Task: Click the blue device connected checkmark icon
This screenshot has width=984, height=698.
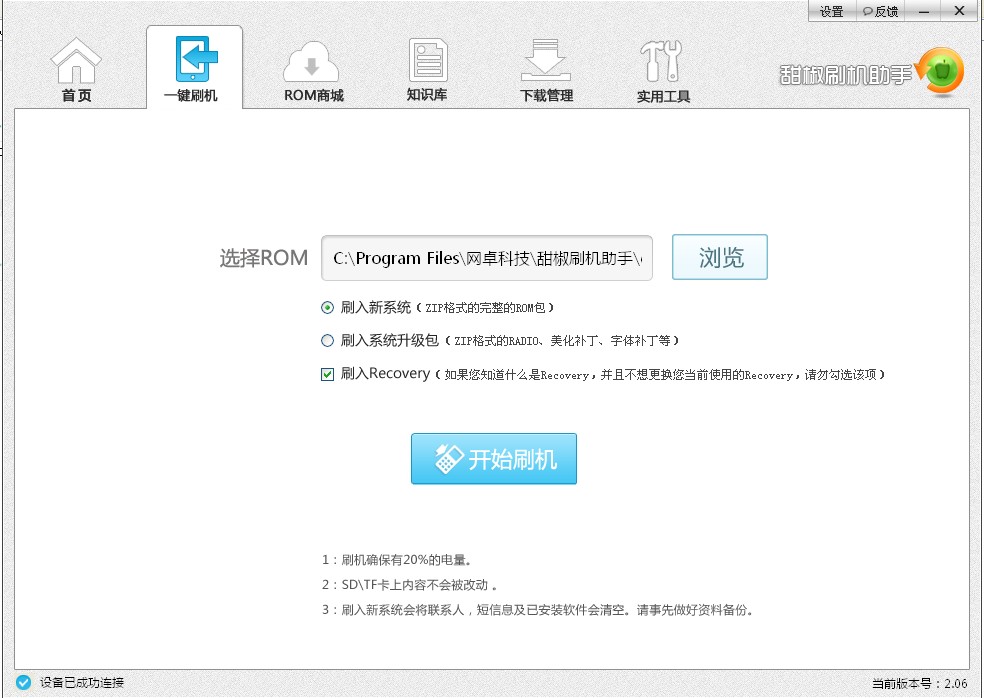Action: 23,682
